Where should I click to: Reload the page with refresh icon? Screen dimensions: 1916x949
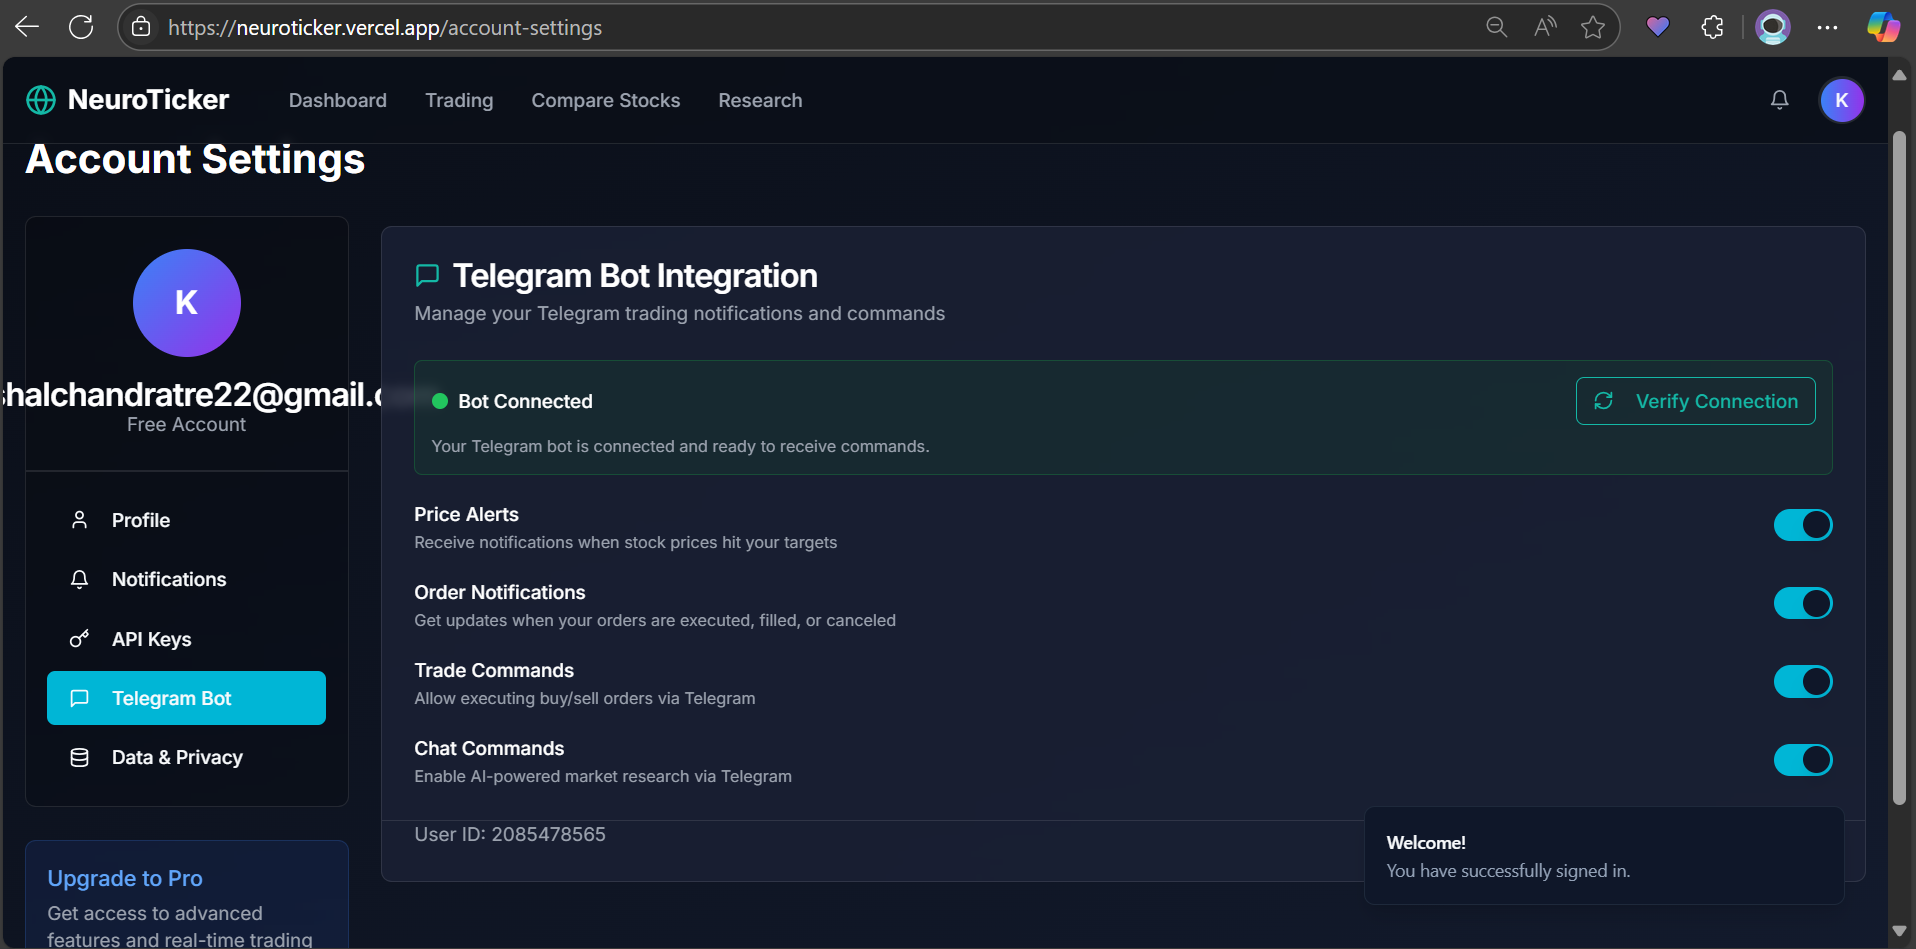coord(81,27)
